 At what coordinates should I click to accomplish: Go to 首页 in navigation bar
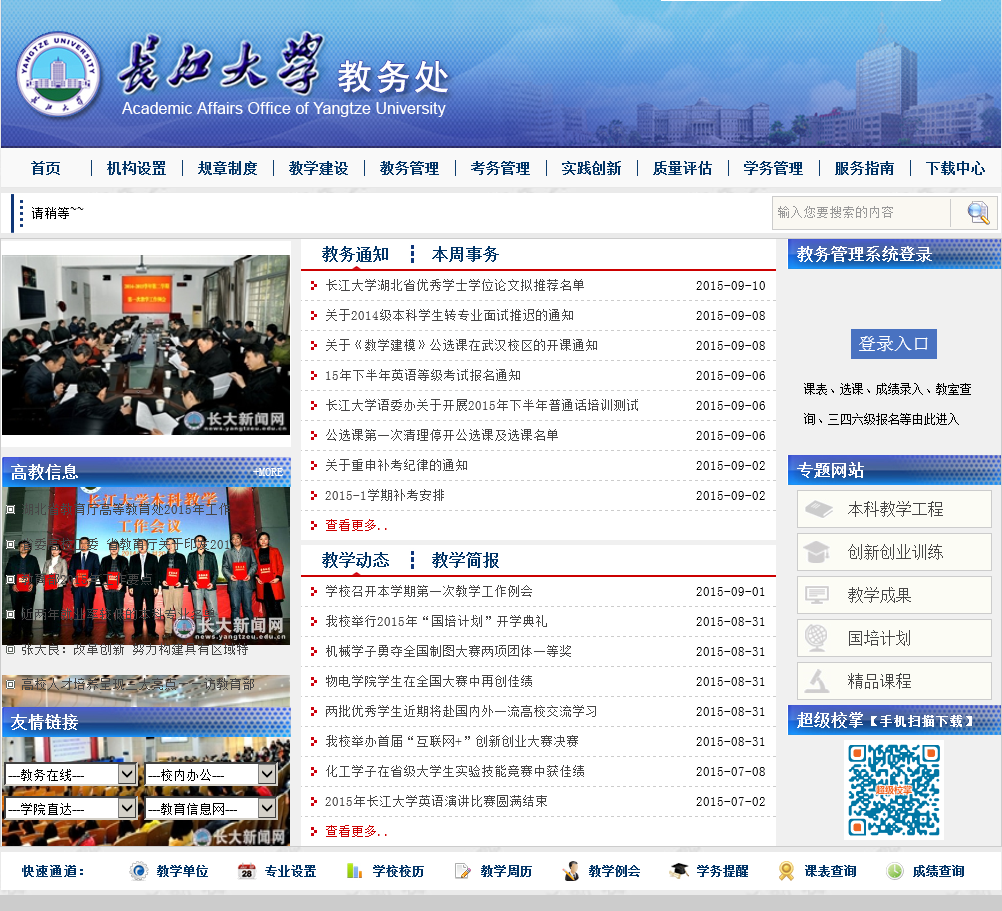(x=46, y=168)
